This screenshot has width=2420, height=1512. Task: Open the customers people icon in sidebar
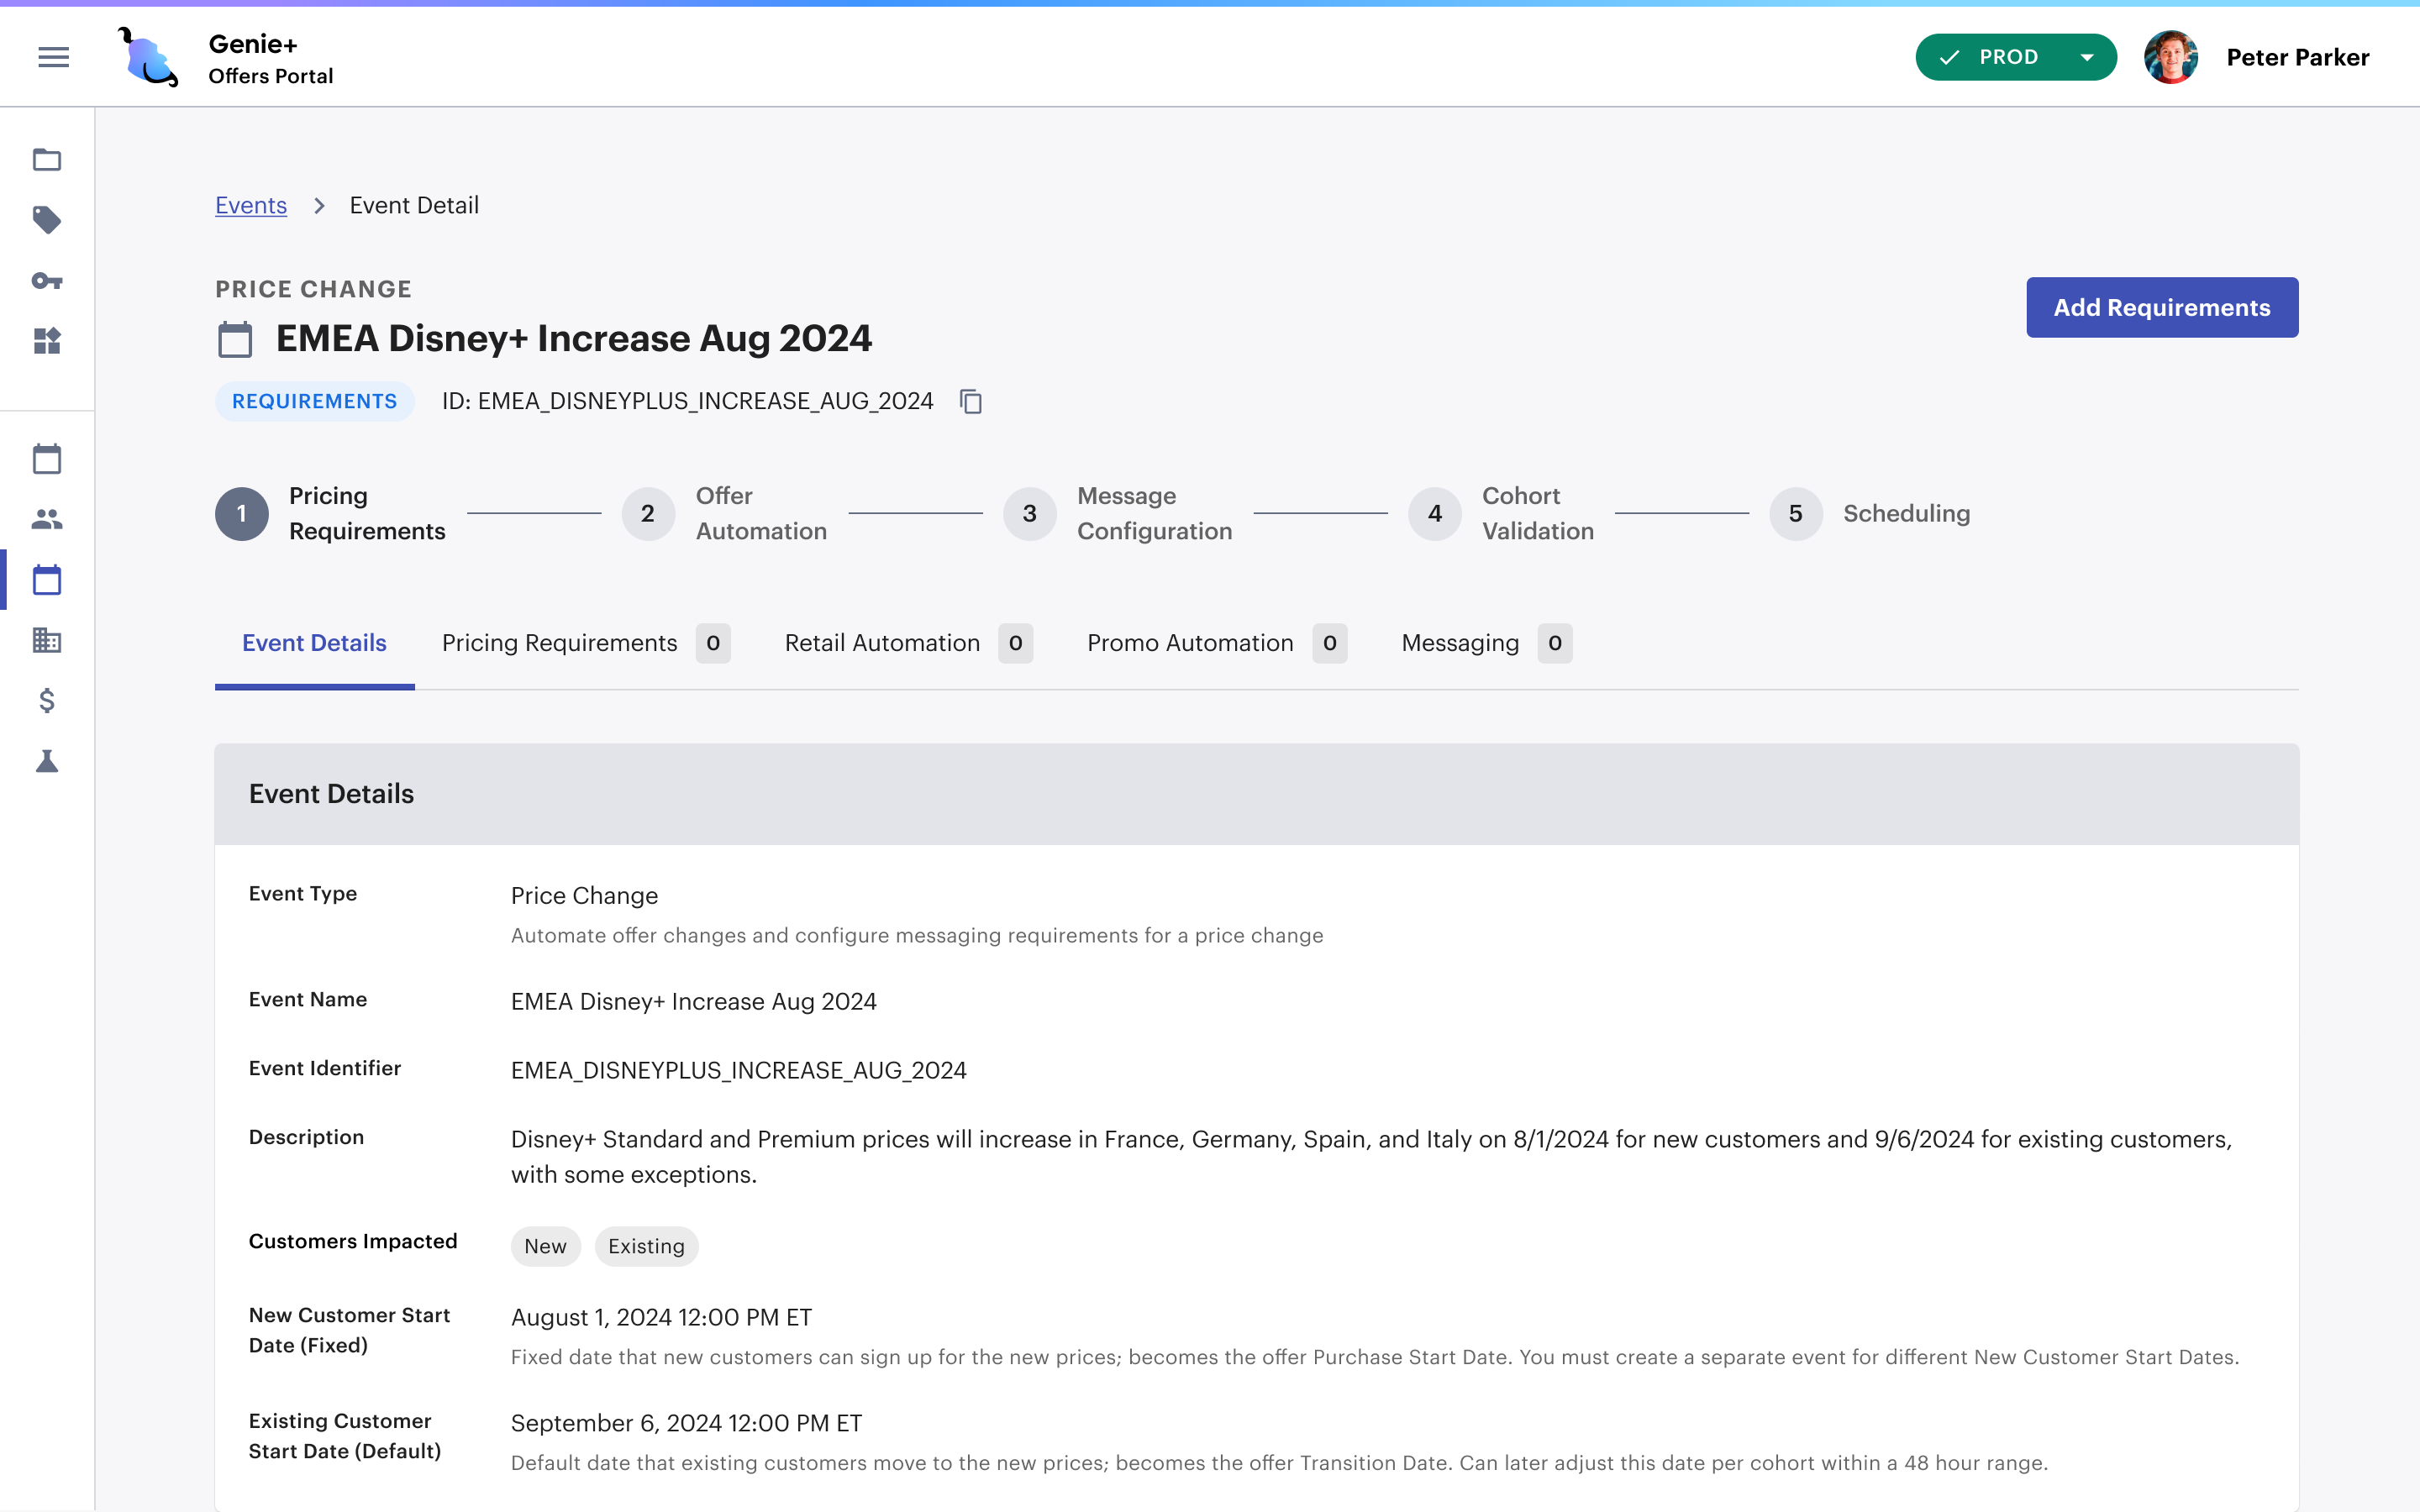pos(46,518)
